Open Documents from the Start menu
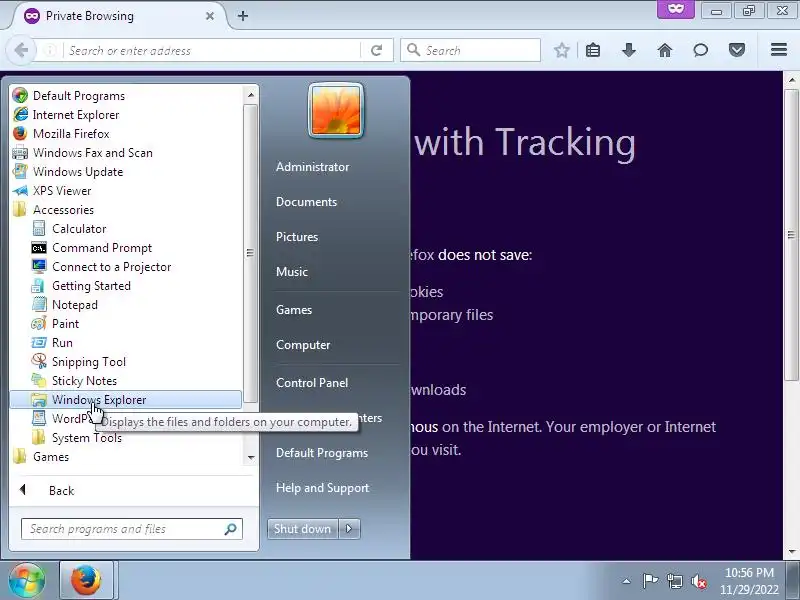 point(307,202)
